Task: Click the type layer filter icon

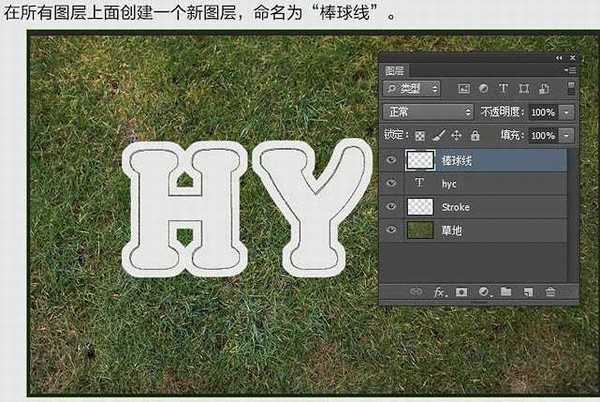Action: click(502, 89)
